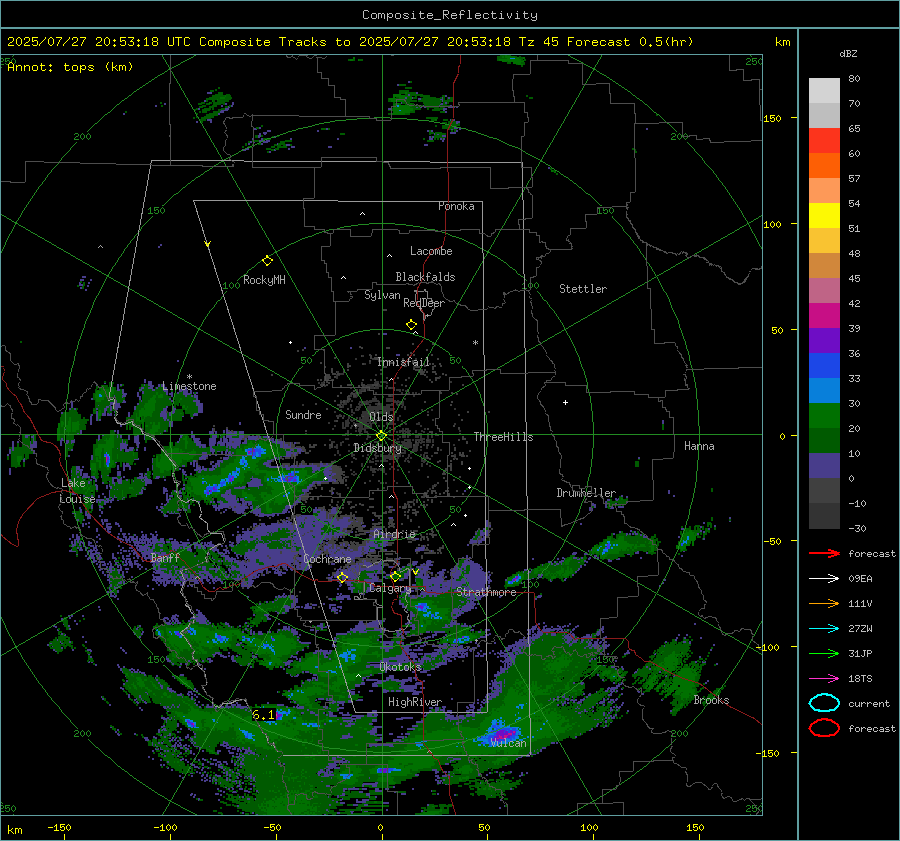900x841 pixels.
Task: Click the yellow diamond marker above Didsbury
Action: pyautogui.click(x=381, y=436)
